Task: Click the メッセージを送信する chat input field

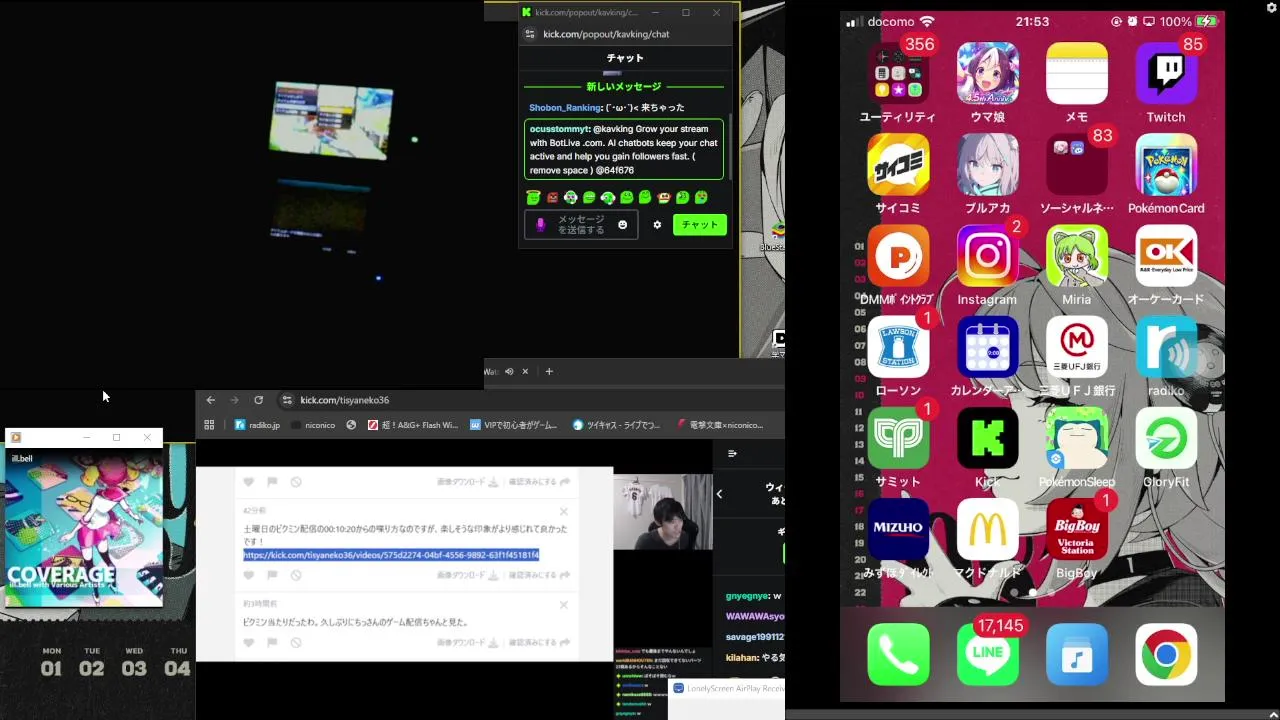Action: [x=581, y=225]
